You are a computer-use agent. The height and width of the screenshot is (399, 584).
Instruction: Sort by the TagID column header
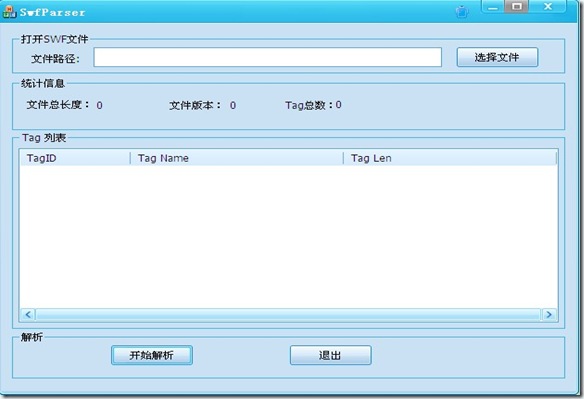point(75,158)
